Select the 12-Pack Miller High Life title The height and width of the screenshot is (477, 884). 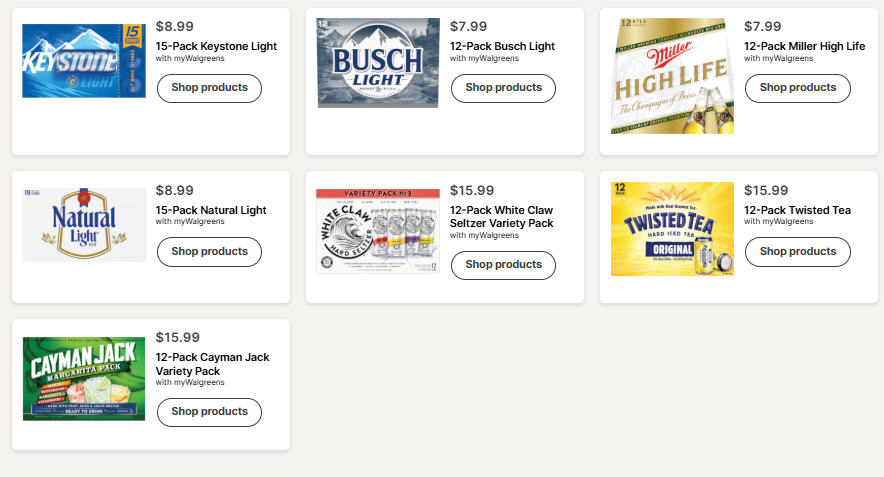[x=805, y=46]
